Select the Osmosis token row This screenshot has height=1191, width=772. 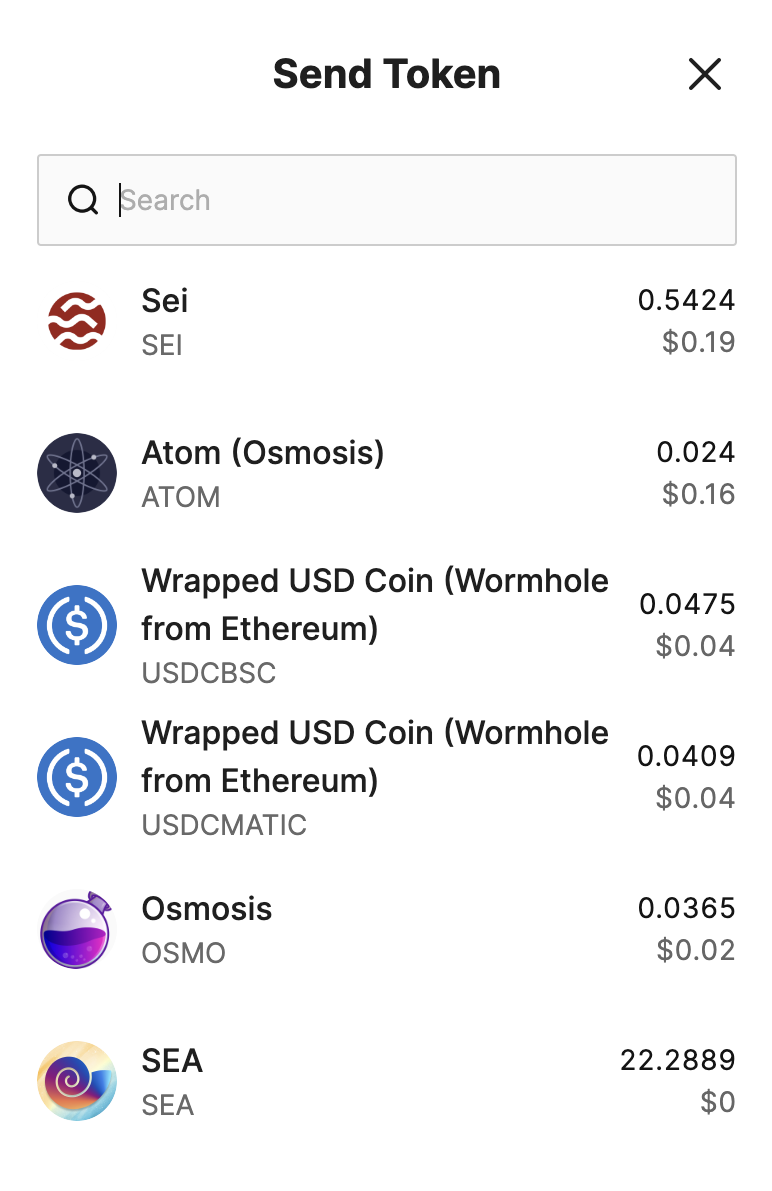tap(387, 928)
